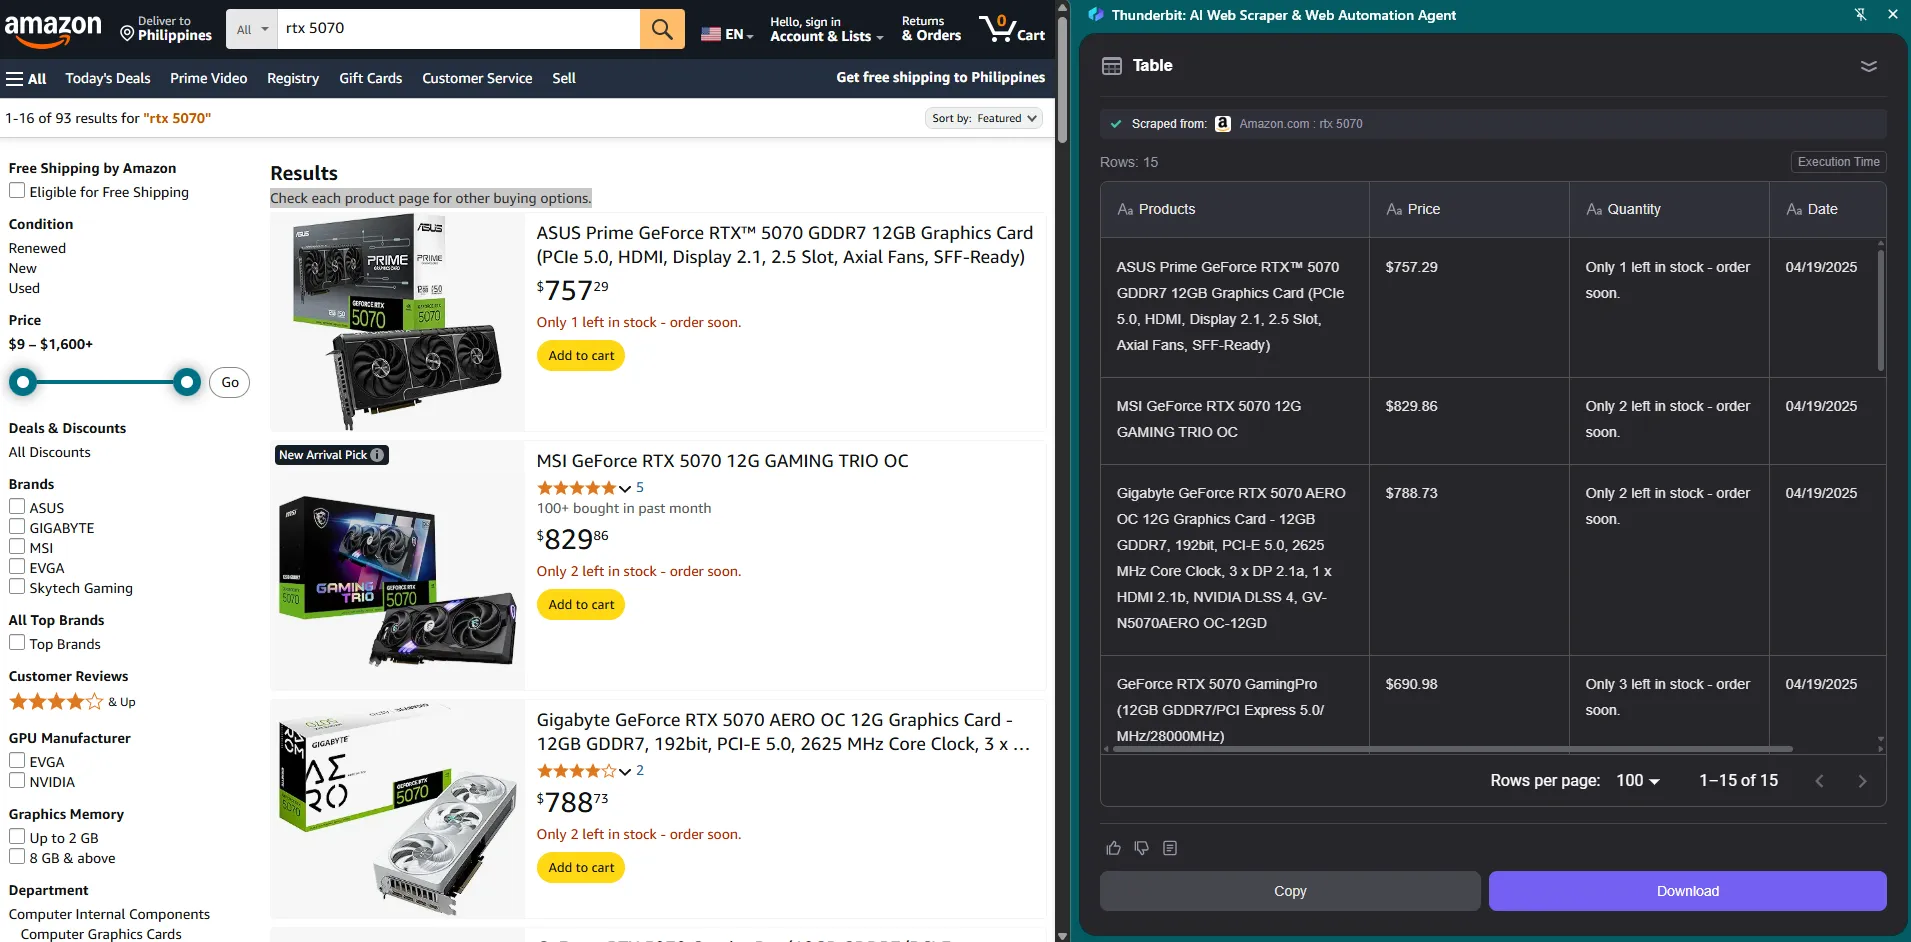Open the Today's Deals menu

(x=107, y=78)
